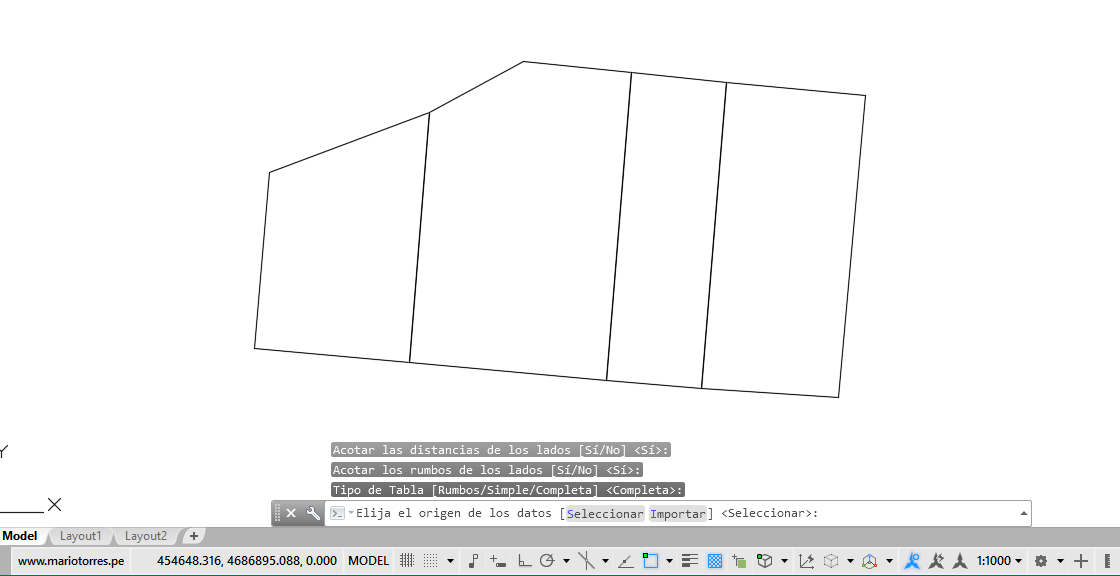
Task: Toggle 2D object snap square icon
Action: click(650, 561)
